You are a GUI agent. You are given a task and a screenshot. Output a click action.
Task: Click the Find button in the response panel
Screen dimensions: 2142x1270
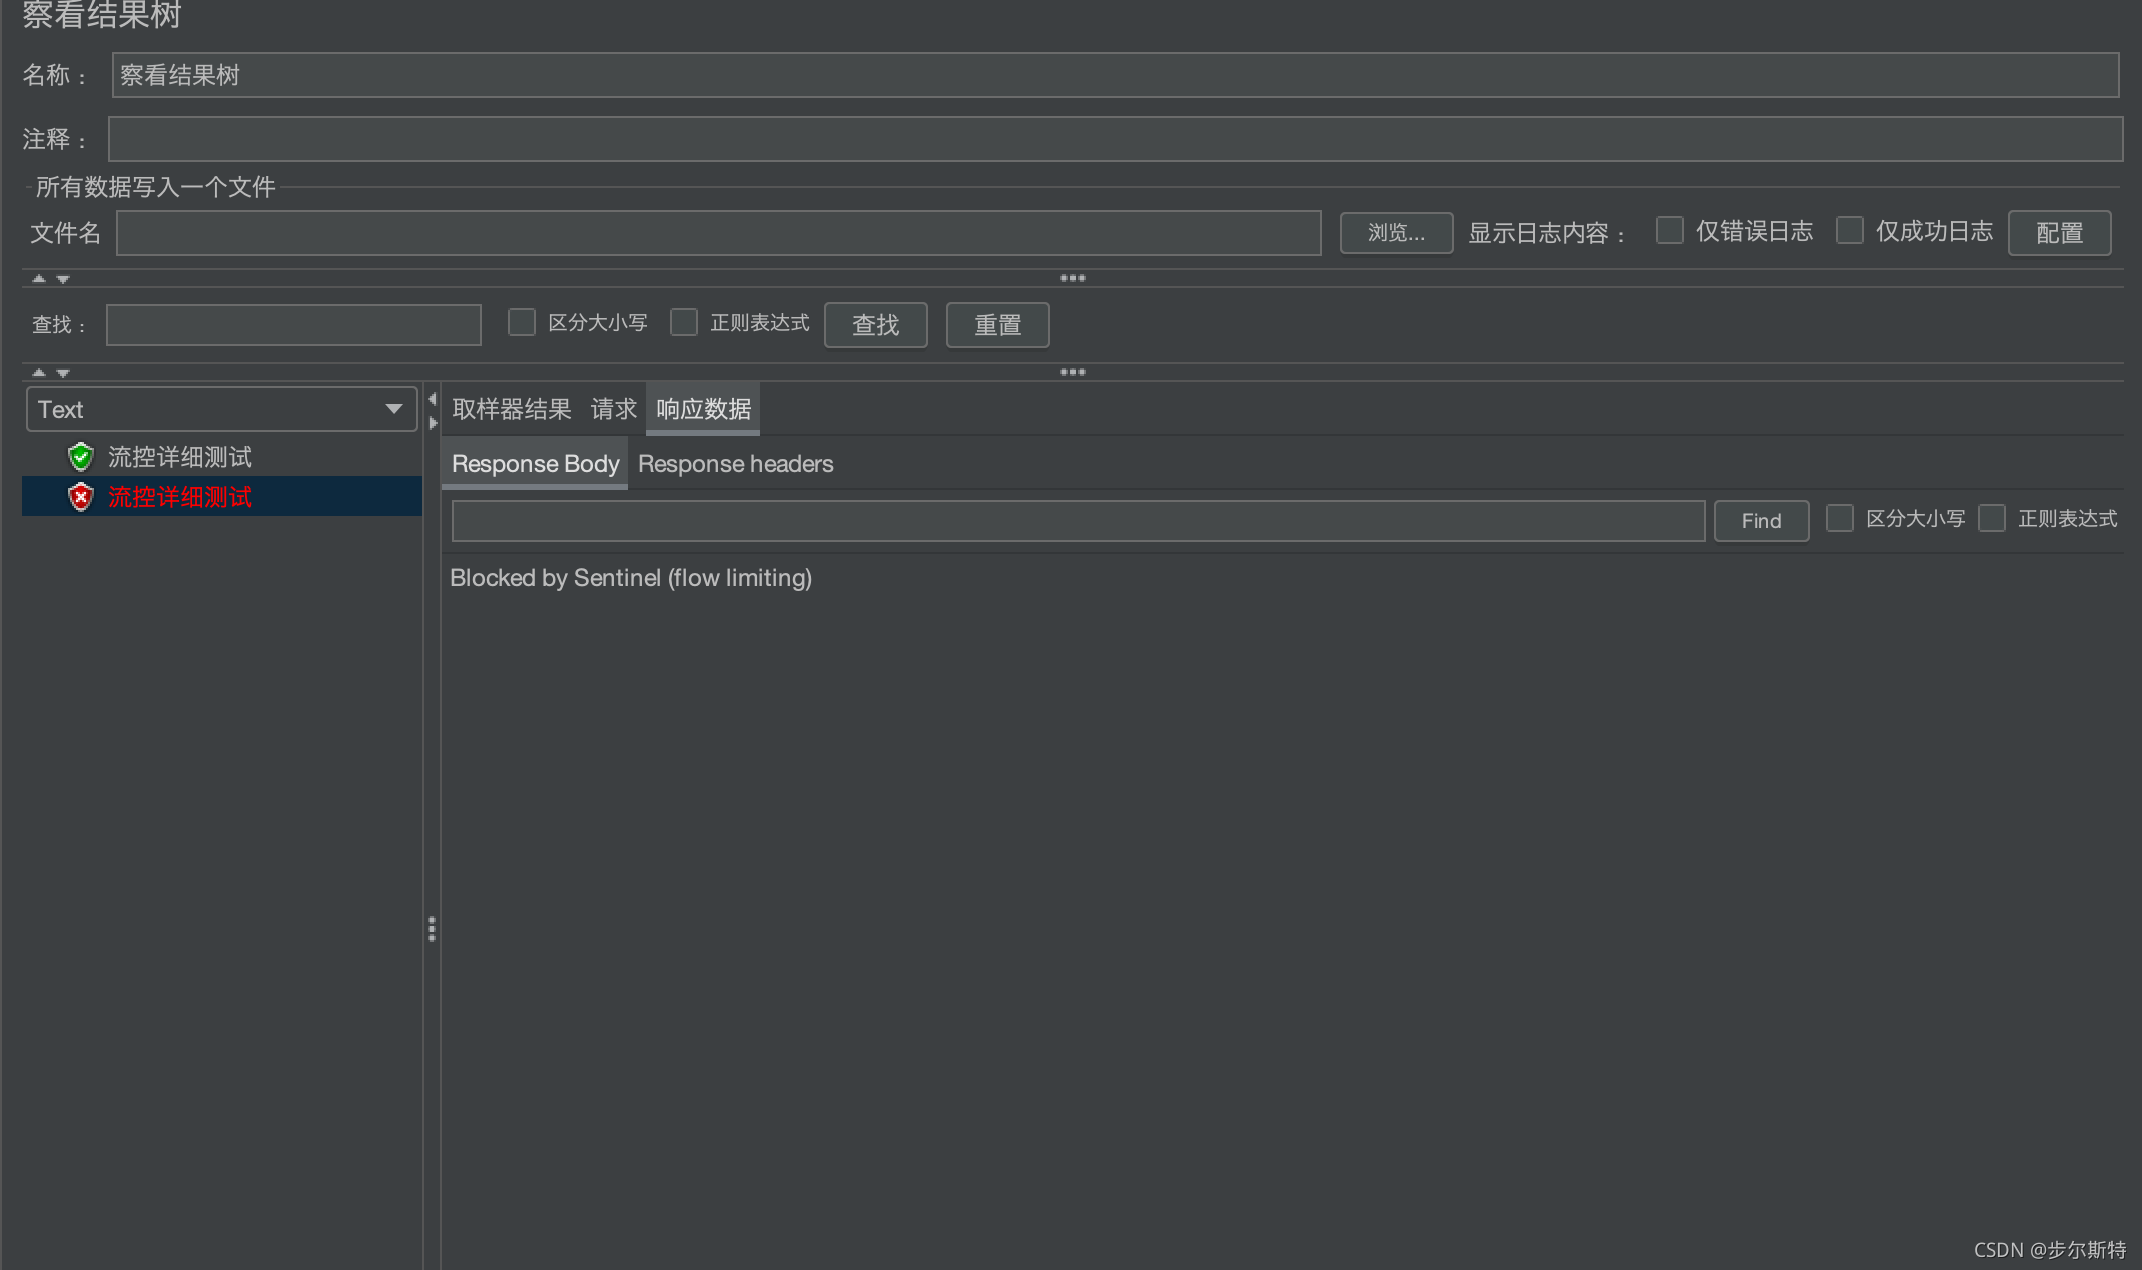point(1760,521)
